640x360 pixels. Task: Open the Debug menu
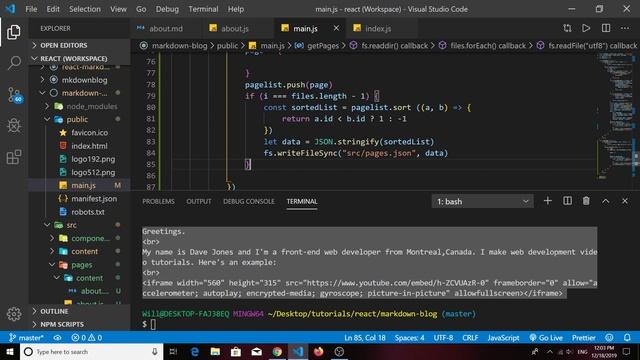click(167, 9)
